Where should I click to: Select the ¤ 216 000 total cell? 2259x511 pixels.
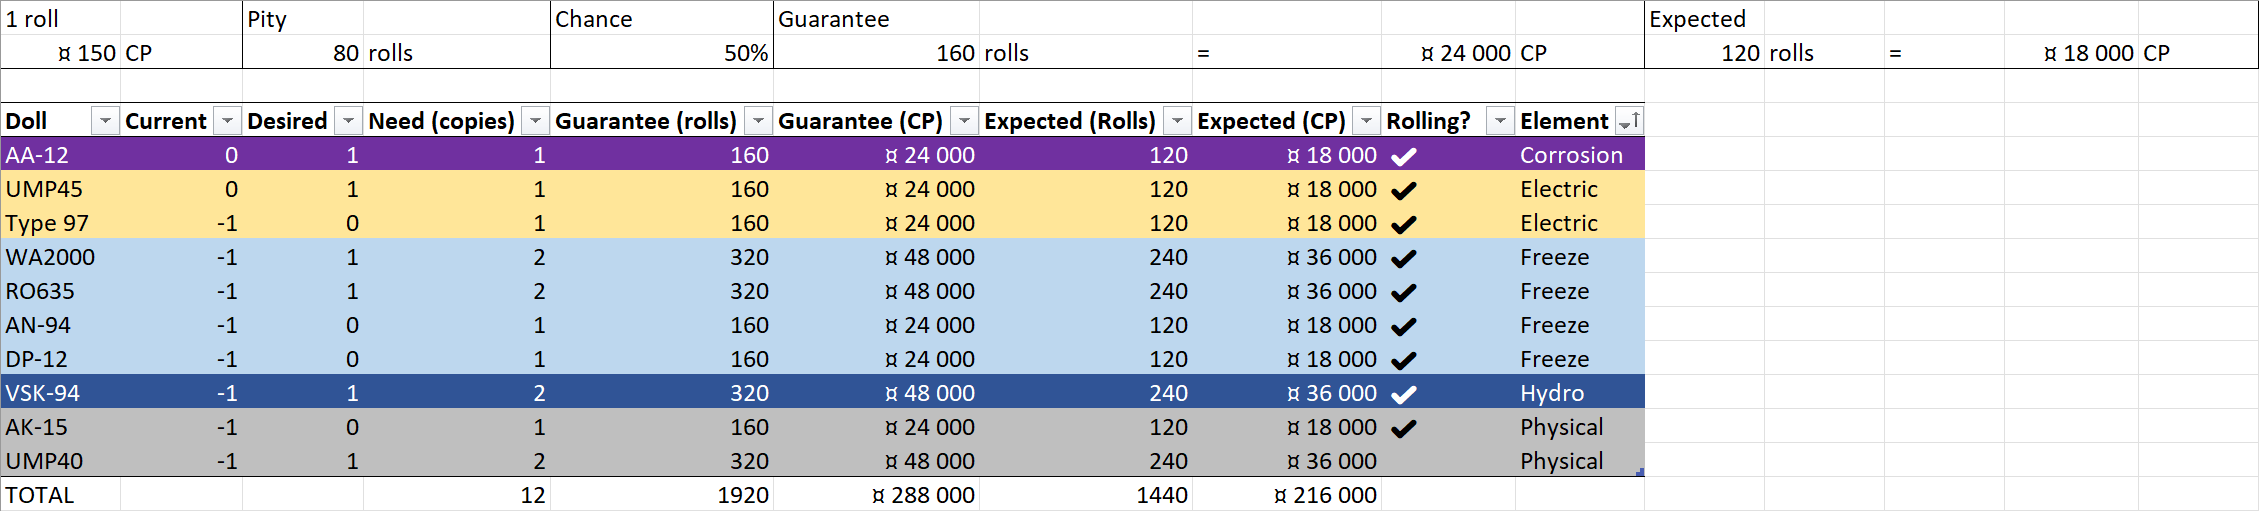[x=1287, y=495]
